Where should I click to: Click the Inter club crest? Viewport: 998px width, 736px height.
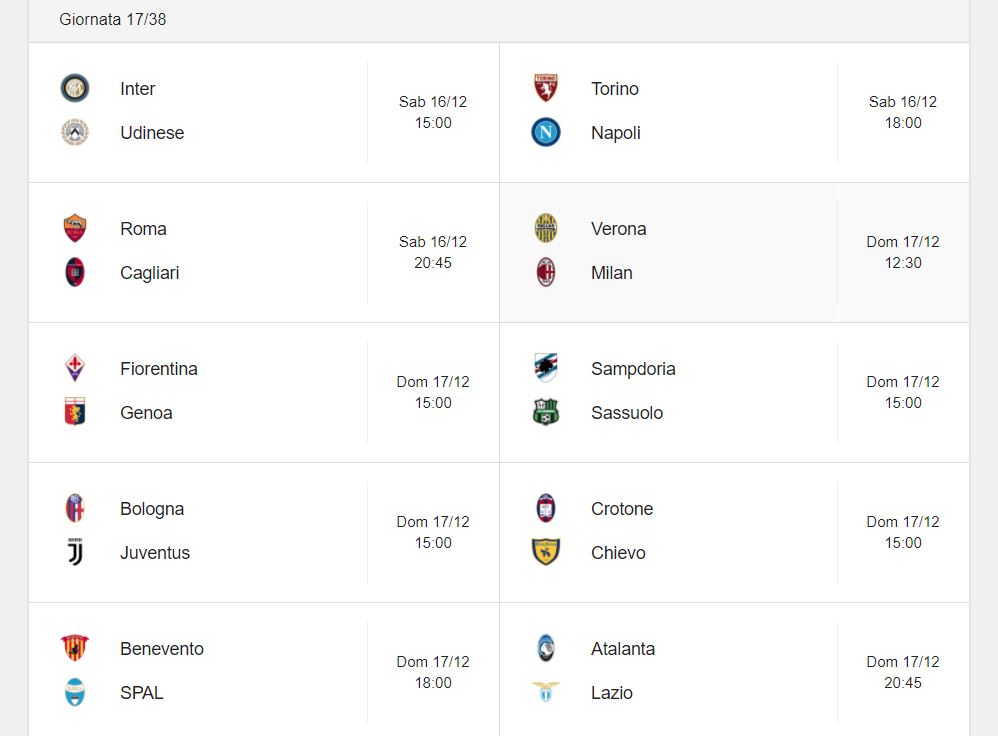[x=74, y=88]
